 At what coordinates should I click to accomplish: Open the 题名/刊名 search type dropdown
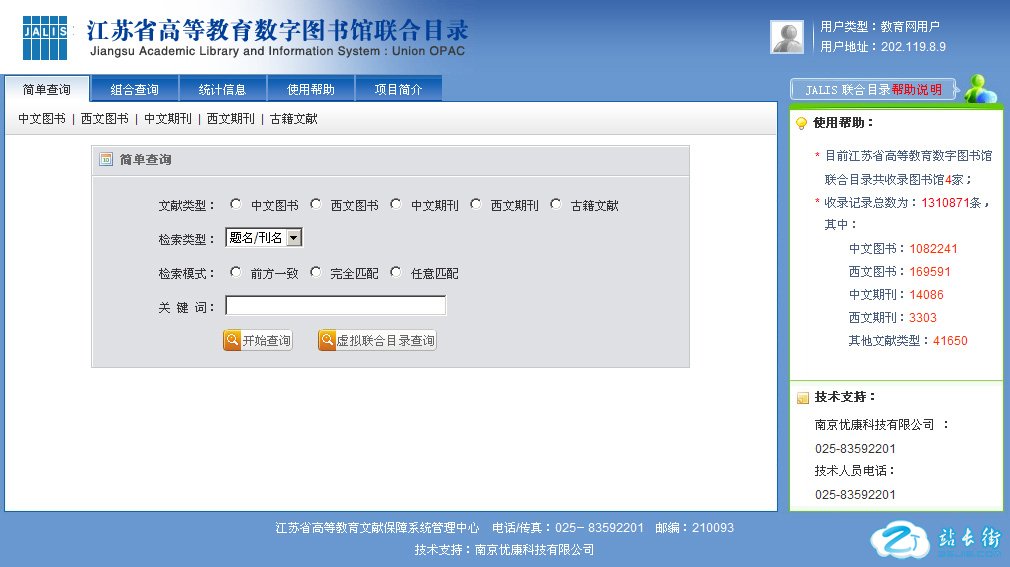tap(294, 238)
